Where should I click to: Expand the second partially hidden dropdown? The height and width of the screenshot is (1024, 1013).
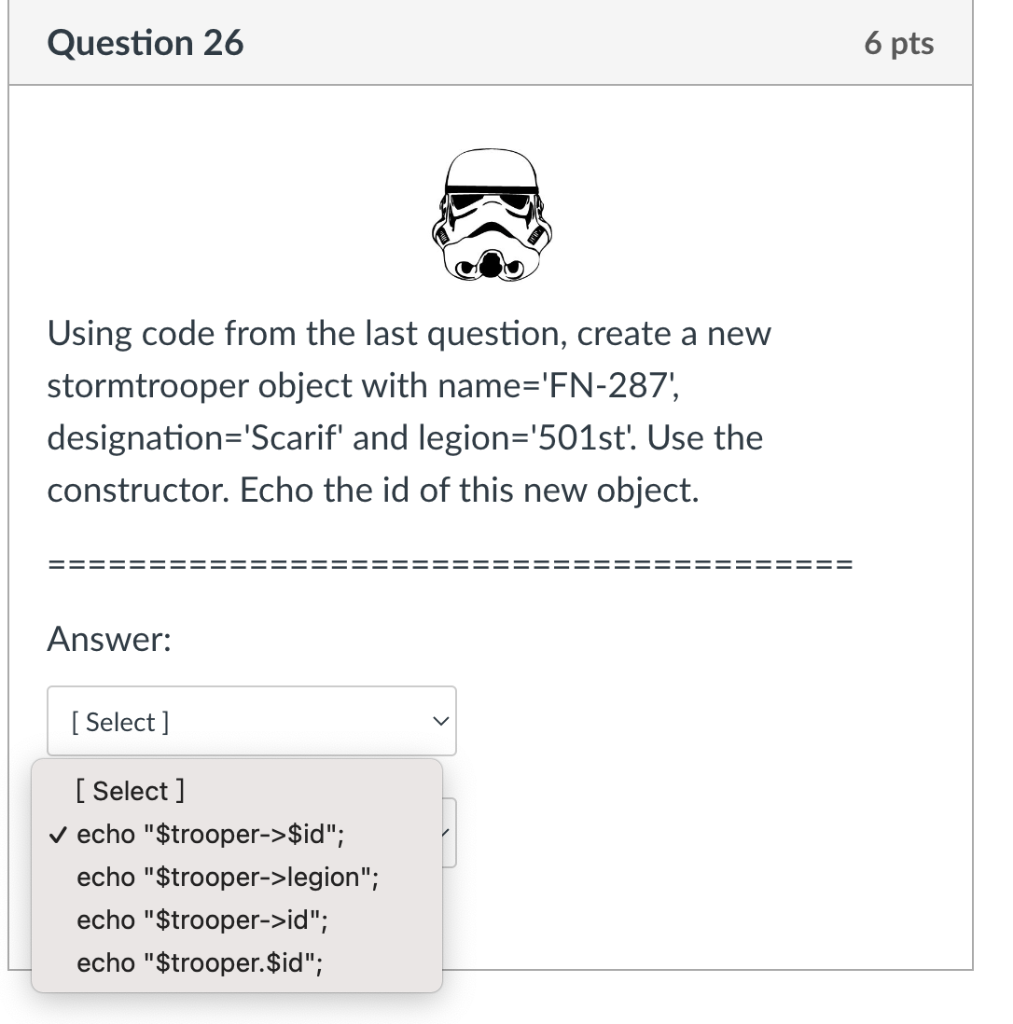449,833
